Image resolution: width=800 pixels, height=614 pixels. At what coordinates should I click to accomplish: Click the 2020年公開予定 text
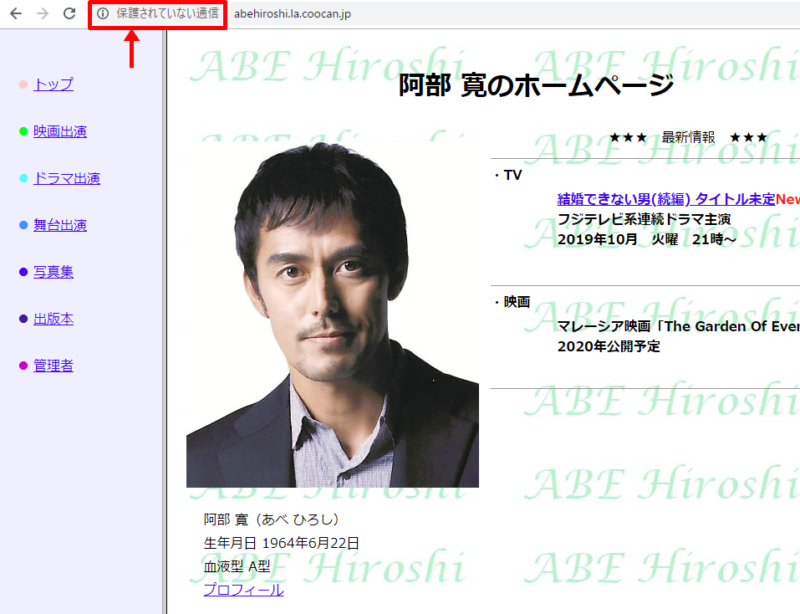click(609, 347)
